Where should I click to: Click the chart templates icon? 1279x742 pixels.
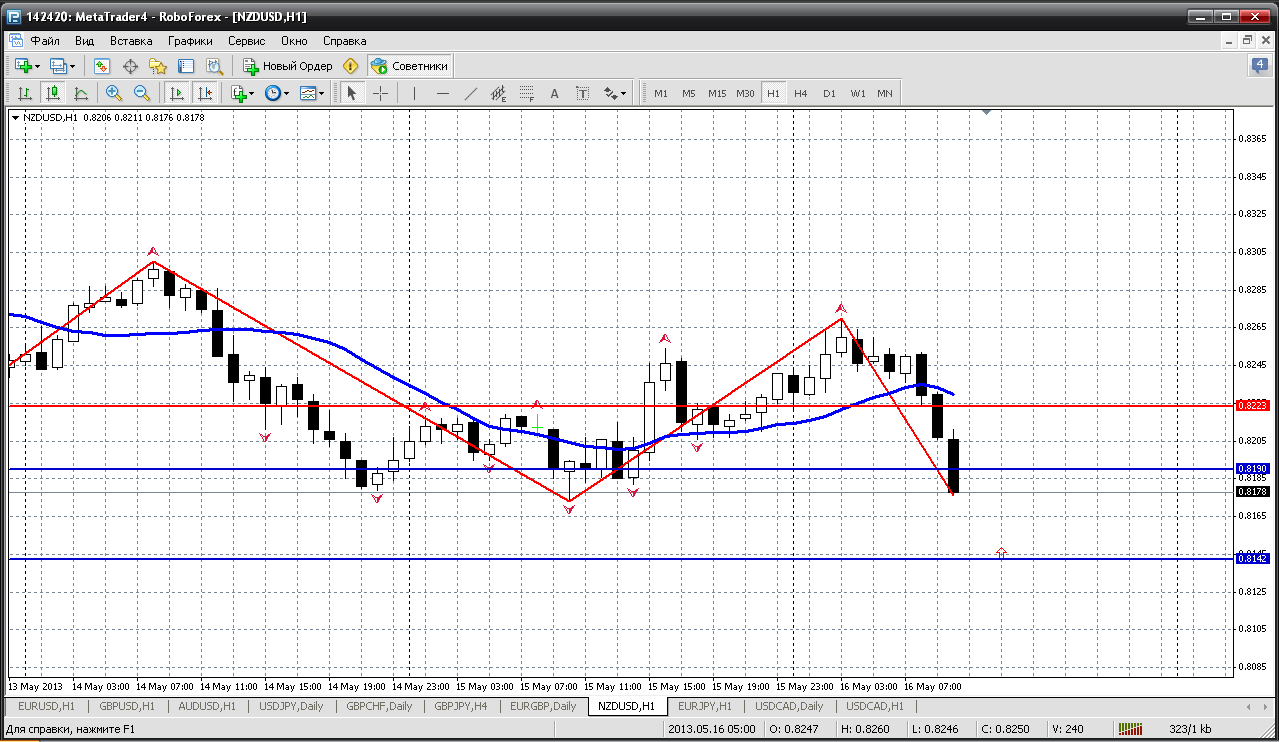click(x=308, y=93)
